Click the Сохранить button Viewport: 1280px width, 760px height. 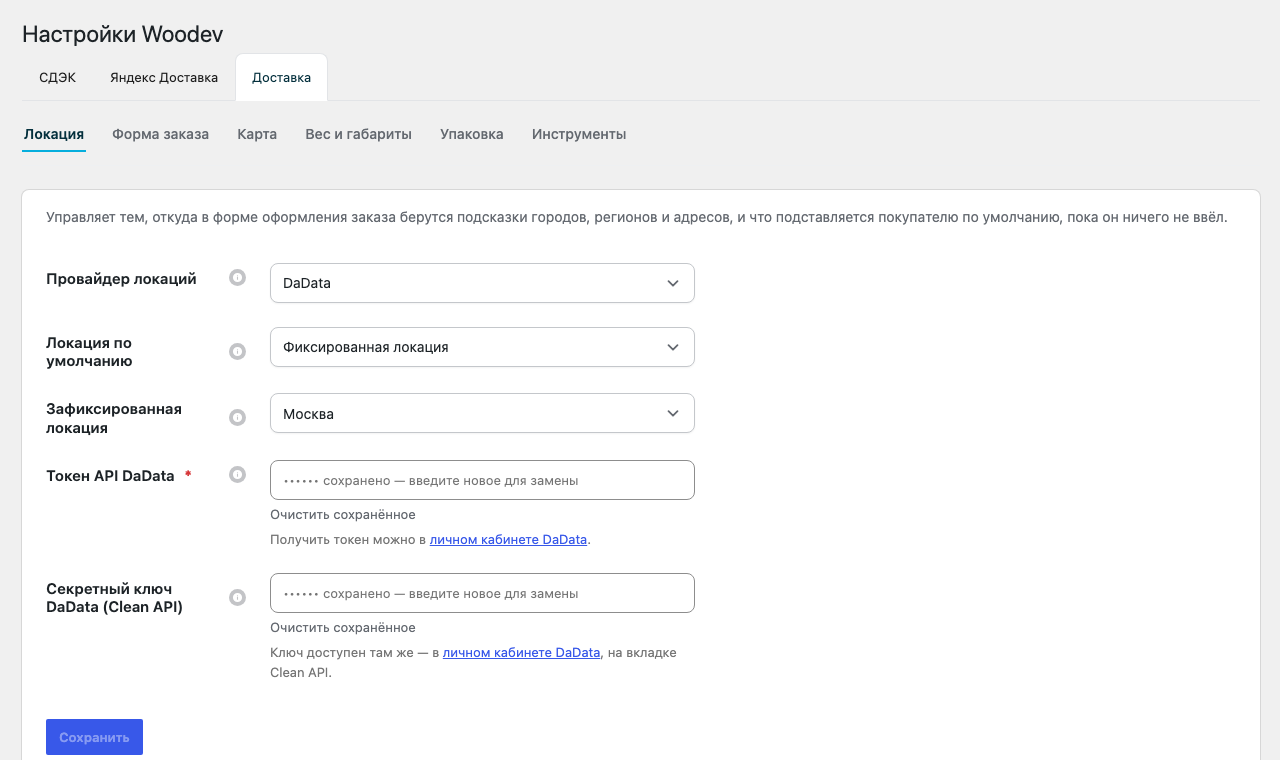(x=94, y=737)
